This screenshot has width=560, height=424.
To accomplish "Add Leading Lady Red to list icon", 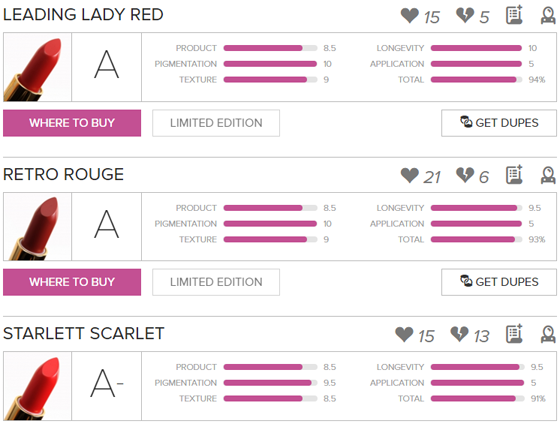I will click(x=514, y=15).
